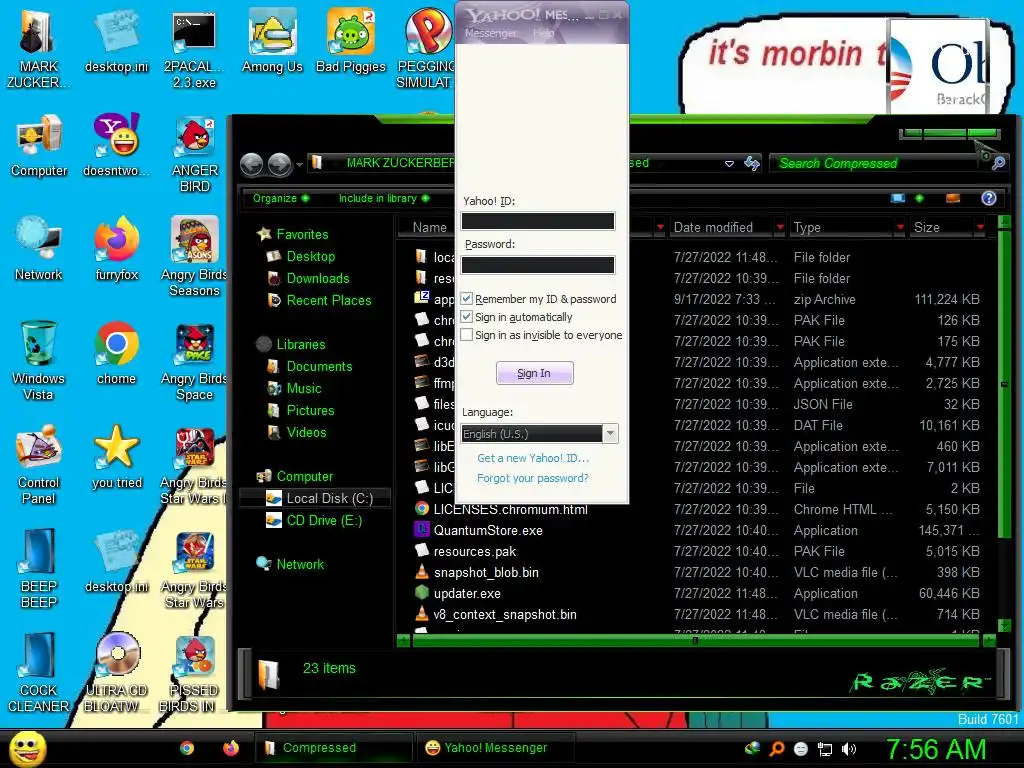Screen dimensions: 1024x768
Task: Open Type column filter arrow
Action: pyautogui.click(x=900, y=227)
